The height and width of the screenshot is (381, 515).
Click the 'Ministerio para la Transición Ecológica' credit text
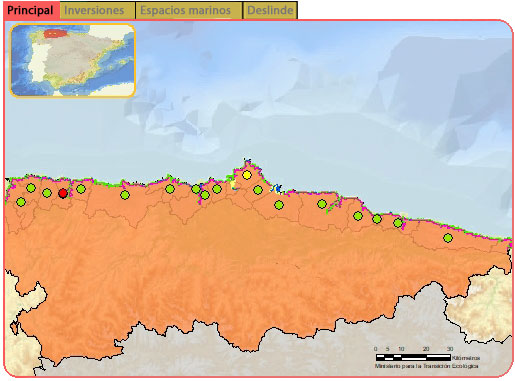click(x=427, y=366)
